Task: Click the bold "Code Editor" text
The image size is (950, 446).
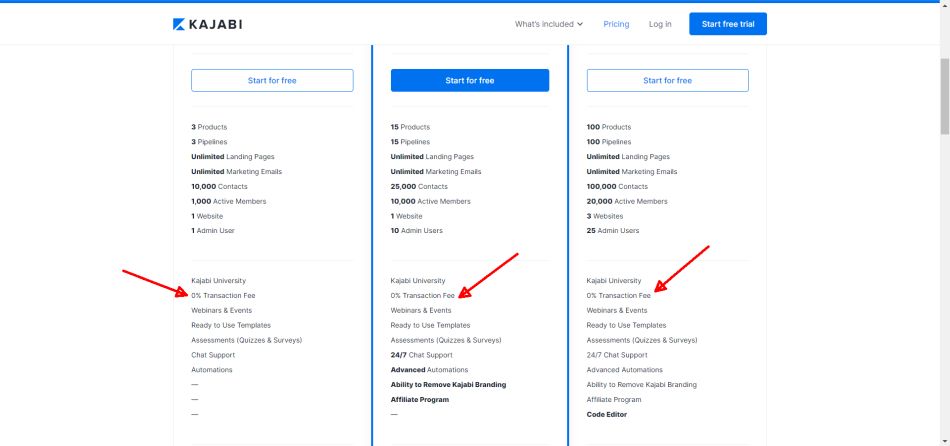Action: coord(607,414)
